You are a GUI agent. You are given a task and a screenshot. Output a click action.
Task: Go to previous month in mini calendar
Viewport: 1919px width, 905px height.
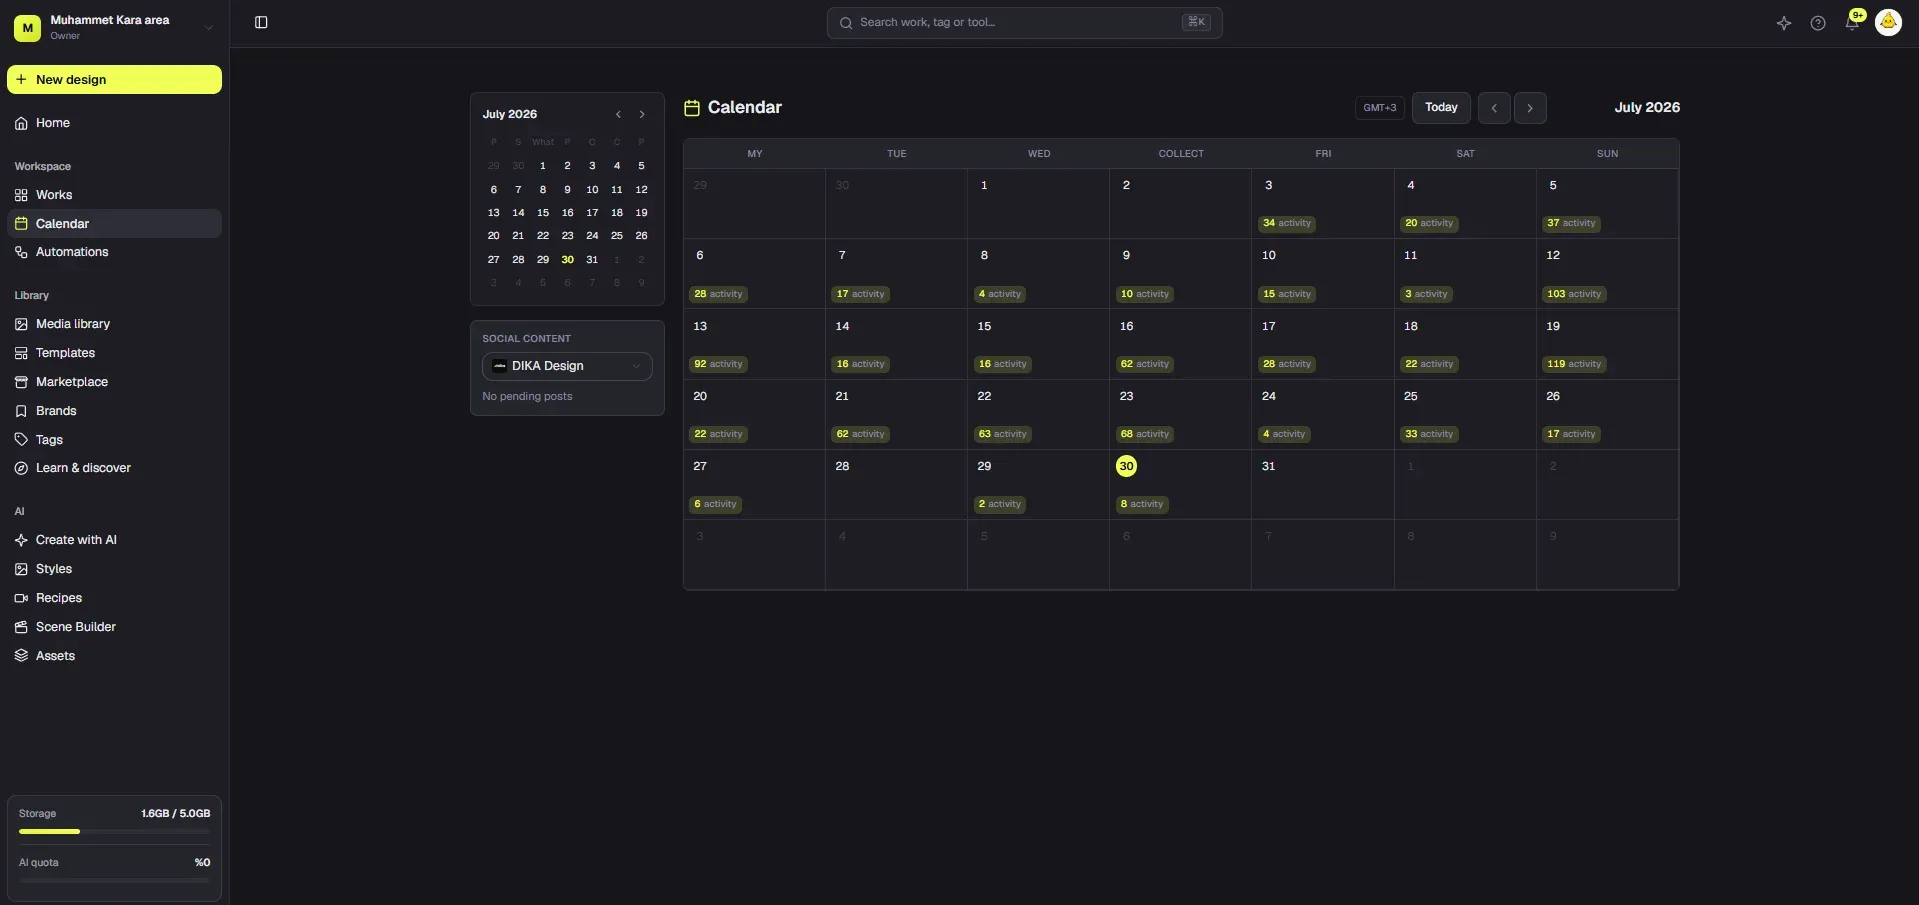pos(618,114)
